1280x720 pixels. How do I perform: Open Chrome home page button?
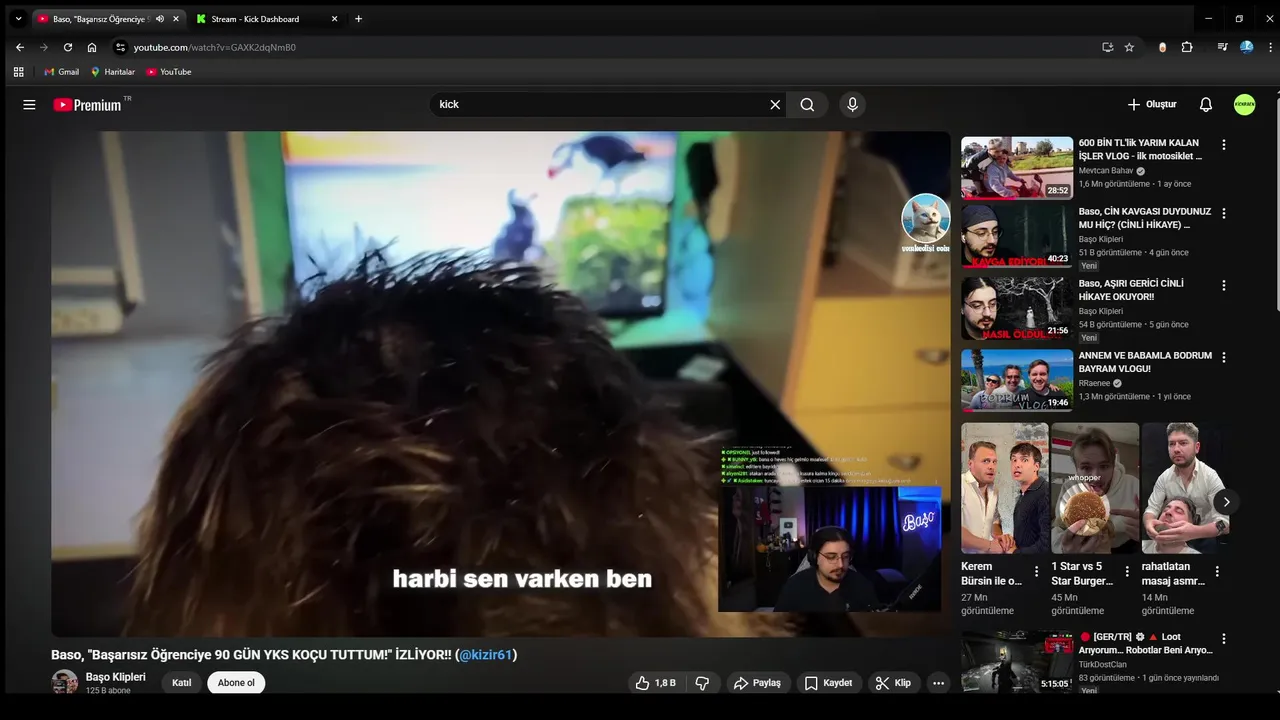tap(92, 47)
